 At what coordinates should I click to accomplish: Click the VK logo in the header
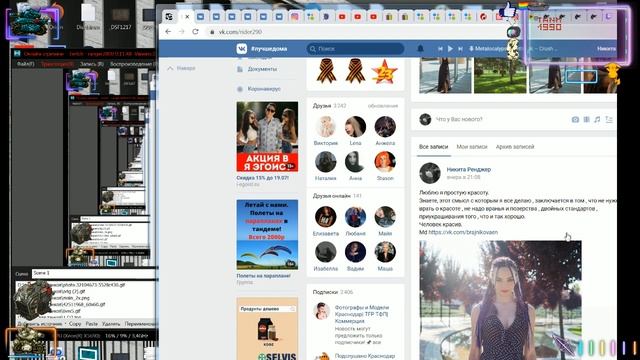pos(242,49)
